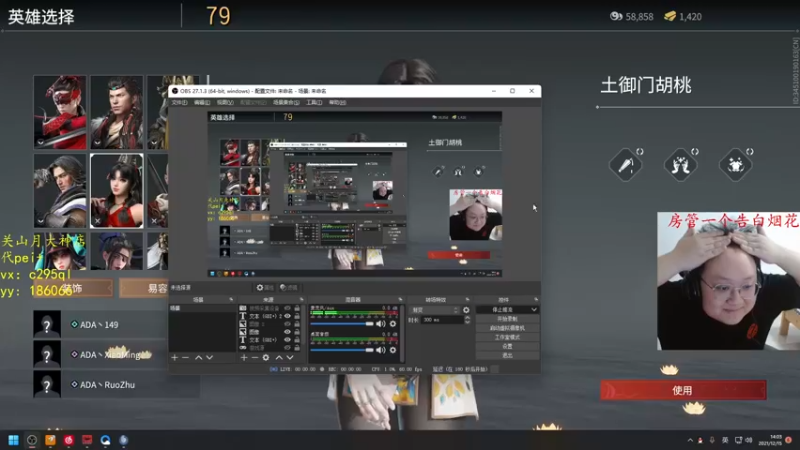The height and width of the screenshot is (450, 800).
Task: Open the 视图 menu in OBS
Action: pos(225,103)
